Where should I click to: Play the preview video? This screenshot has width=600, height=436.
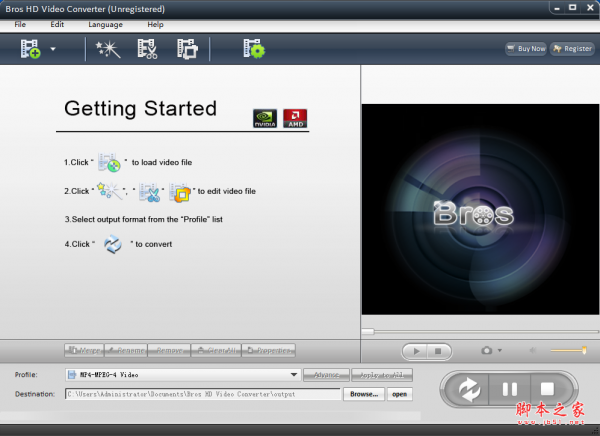[416, 351]
